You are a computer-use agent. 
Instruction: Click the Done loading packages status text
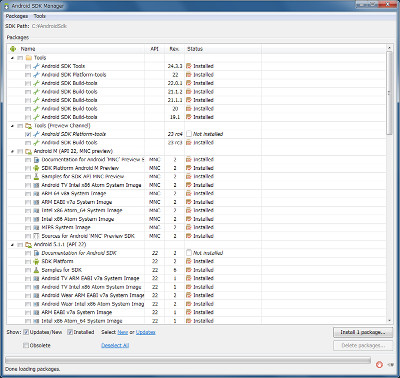[x=33, y=369]
